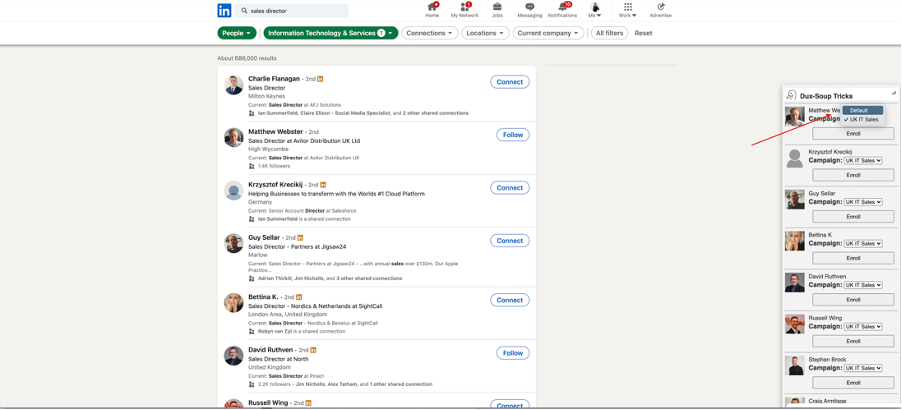Enroll Matthew Webster in Dux-Soup
This screenshot has width=902, height=410.
tap(853, 133)
